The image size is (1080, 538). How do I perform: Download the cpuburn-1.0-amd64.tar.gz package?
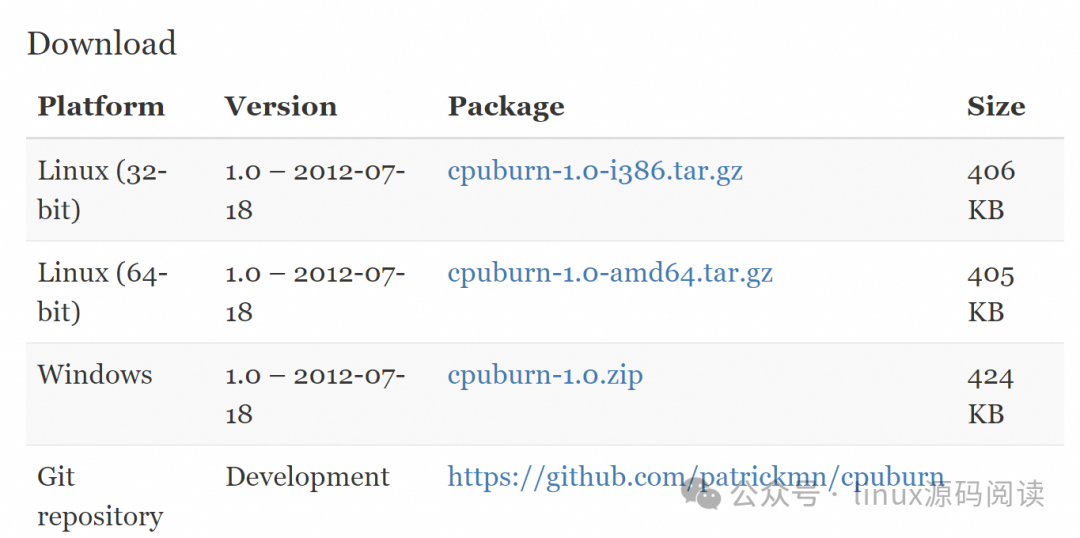point(610,273)
